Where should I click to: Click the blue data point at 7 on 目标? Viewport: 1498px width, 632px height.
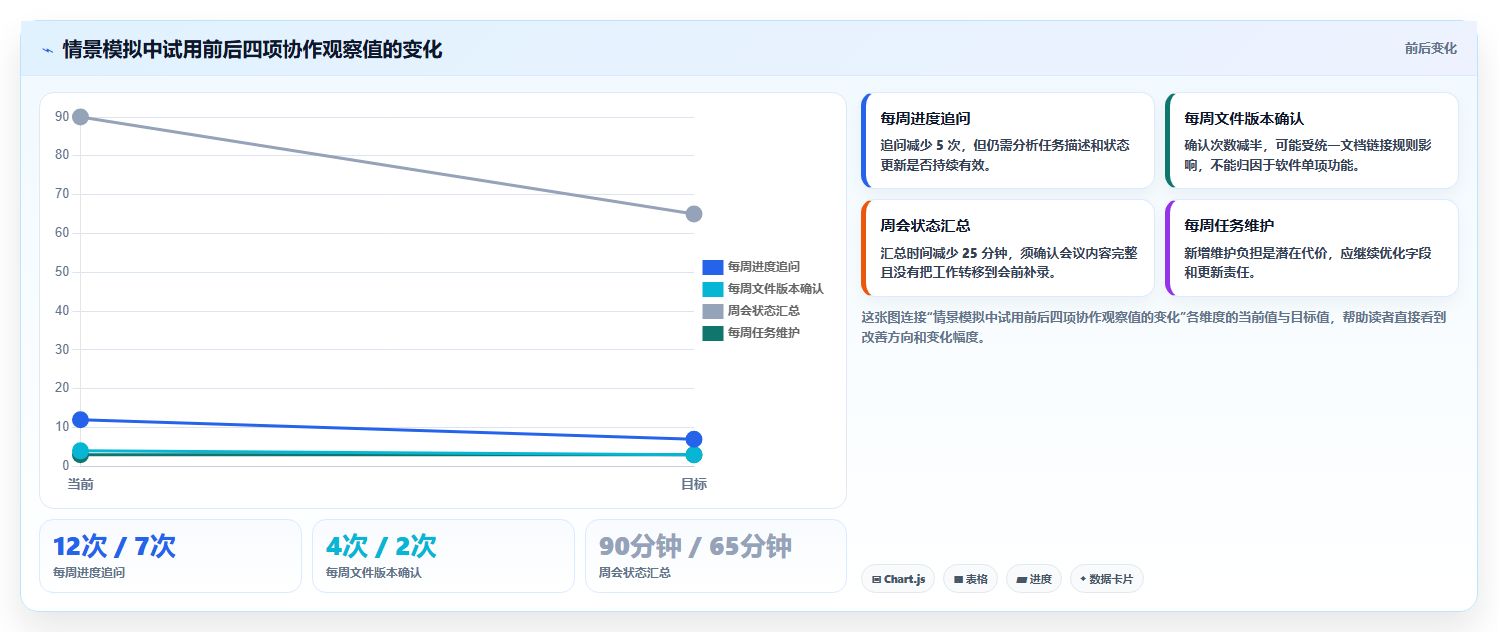694,439
